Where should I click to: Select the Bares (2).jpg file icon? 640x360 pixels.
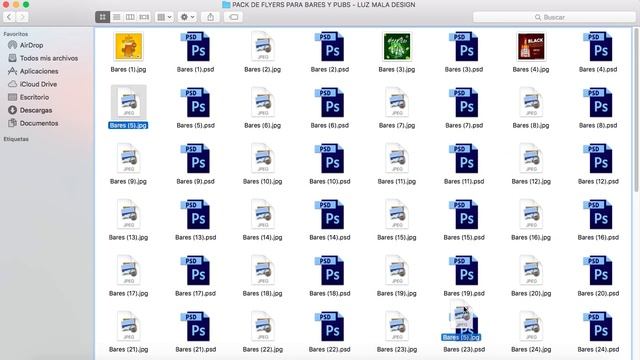[x=262, y=47]
